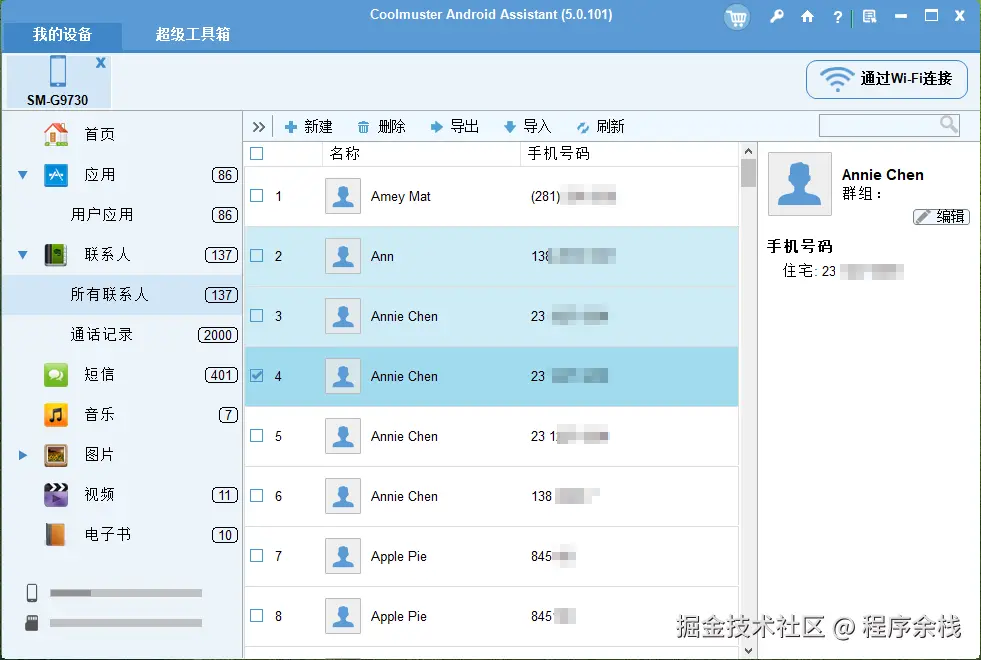Click 刷新 to refresh the contact list
The height and width of the screenshot is (660, 981).
click(x=601, y=127)
